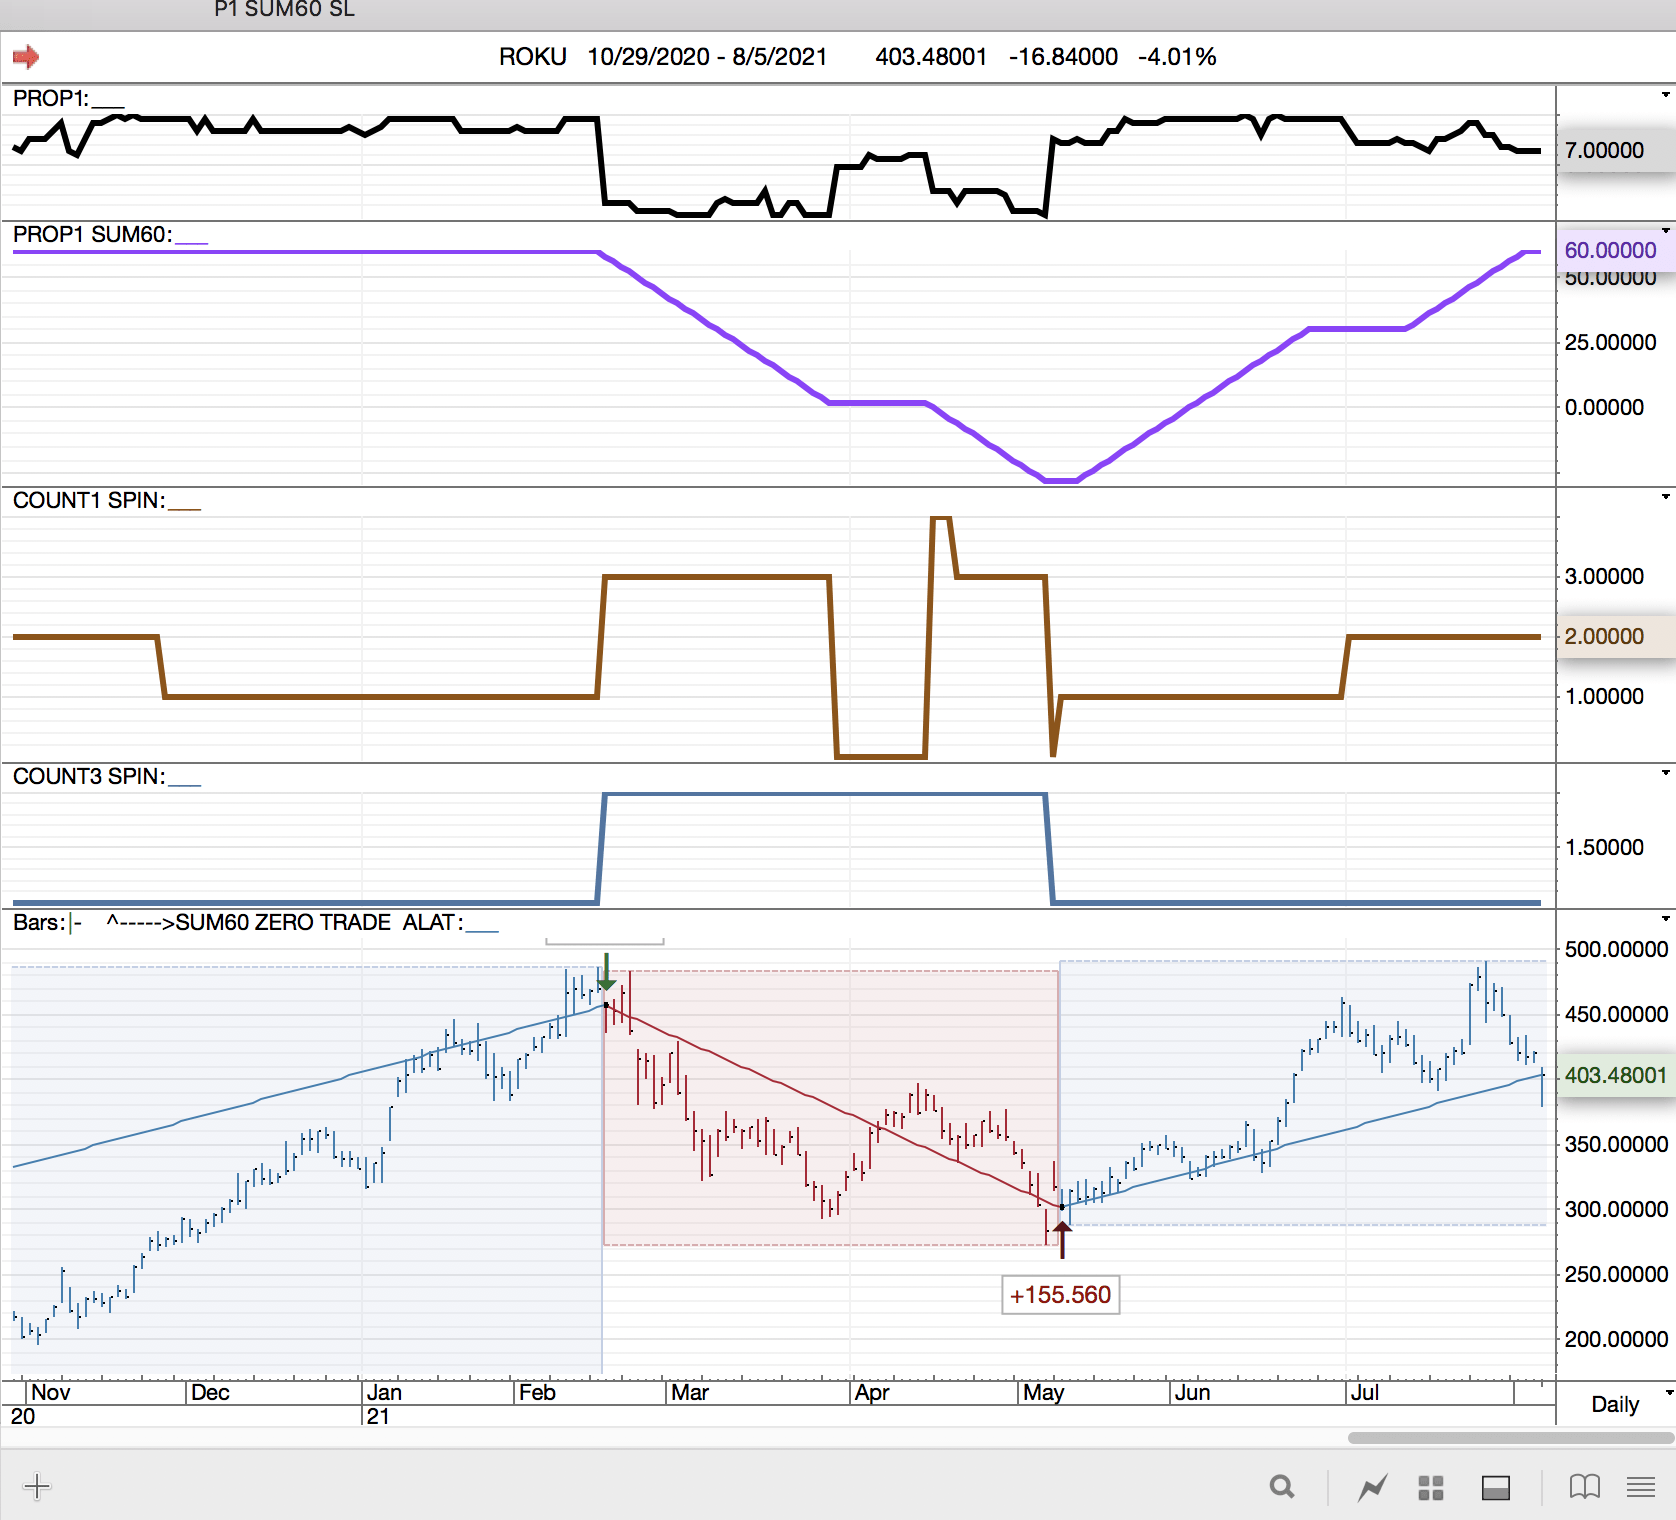
Task: Click the P1 SUM60 SL title at top
Action: click(x=285, y=10)
